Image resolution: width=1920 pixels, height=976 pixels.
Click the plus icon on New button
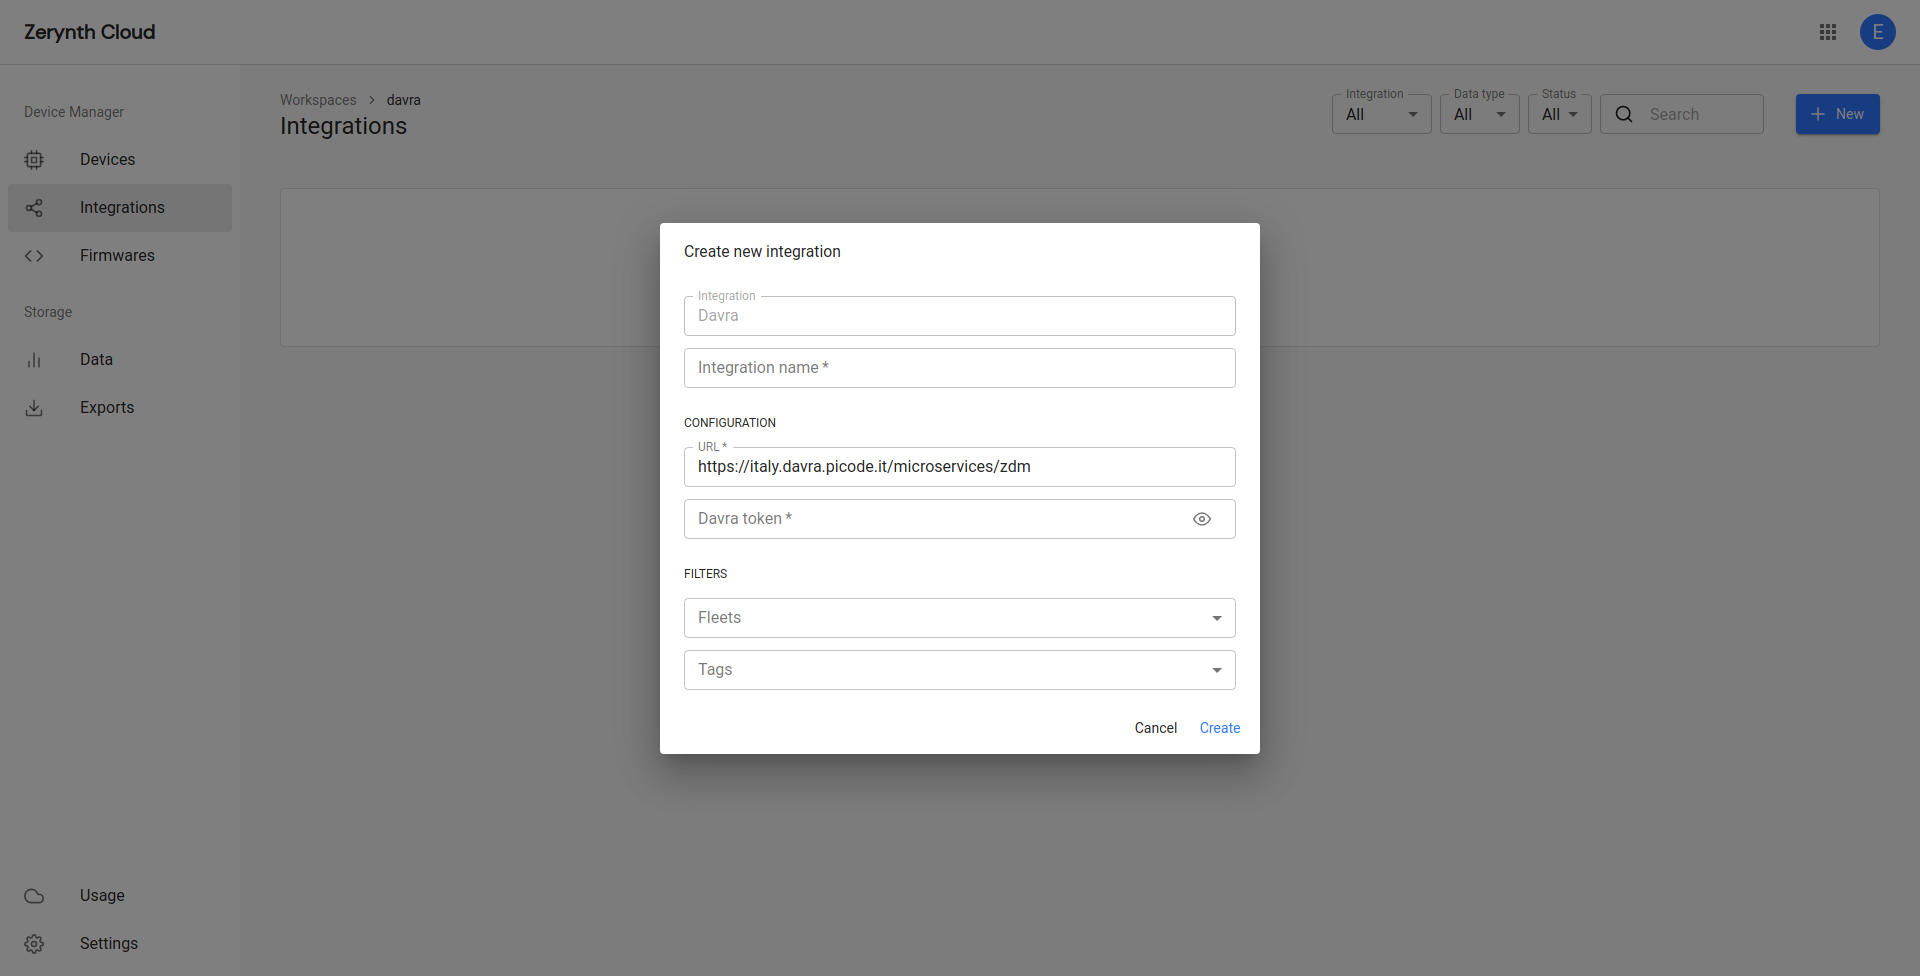[1818, 114]
